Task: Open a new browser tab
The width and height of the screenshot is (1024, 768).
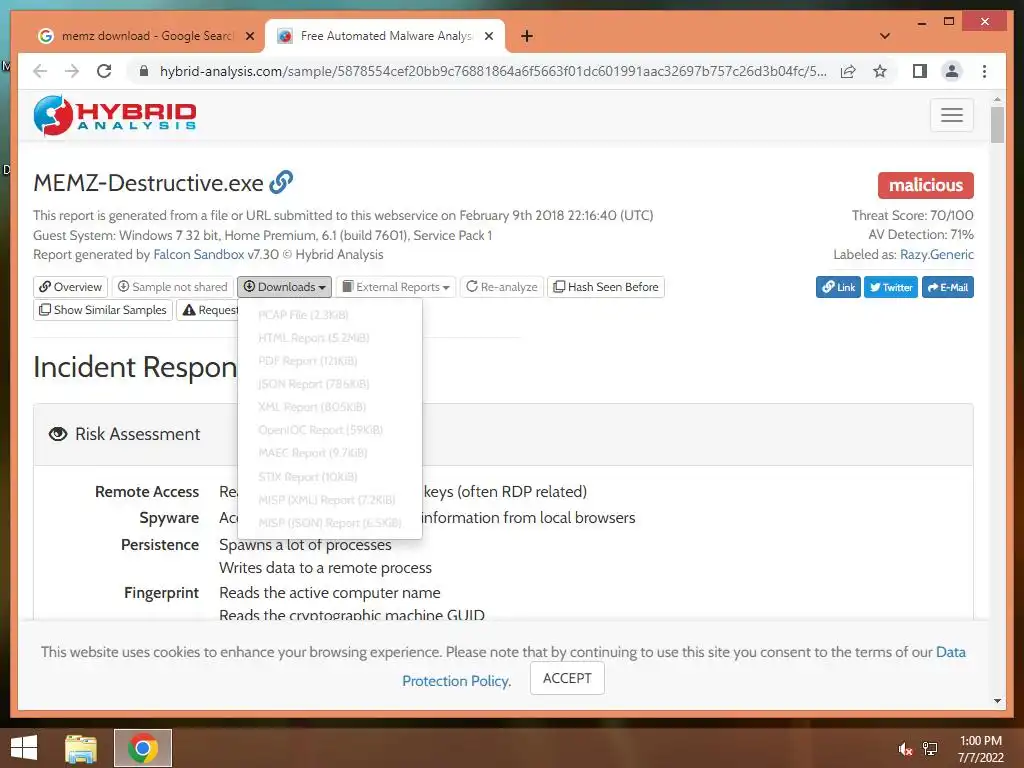Action: click(527, 36)
